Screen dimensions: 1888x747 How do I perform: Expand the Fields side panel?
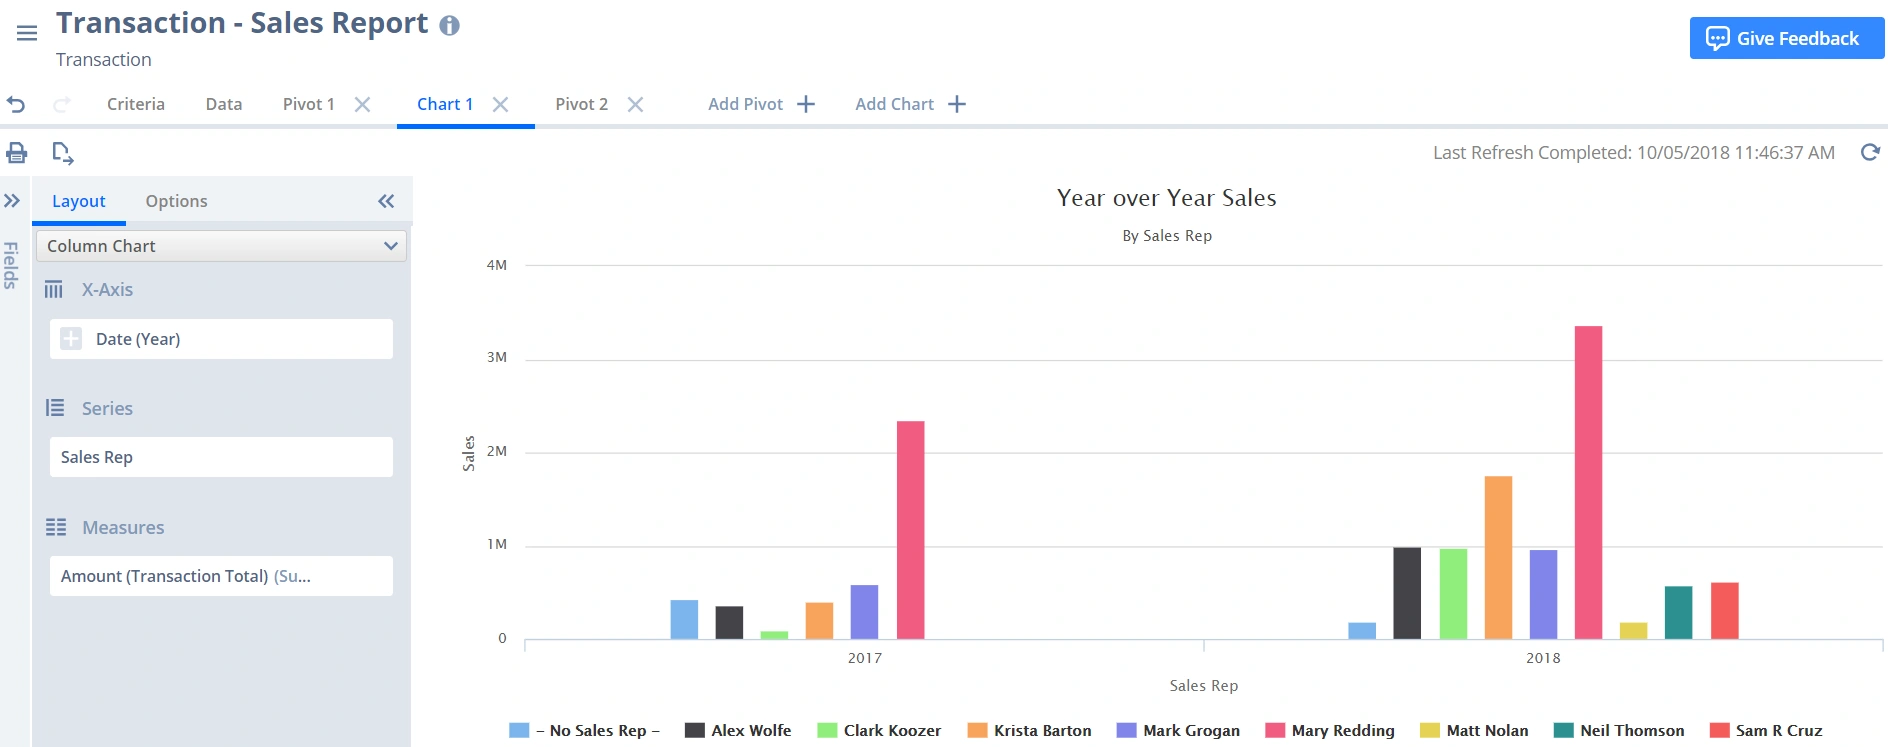(x=12, y=201)
